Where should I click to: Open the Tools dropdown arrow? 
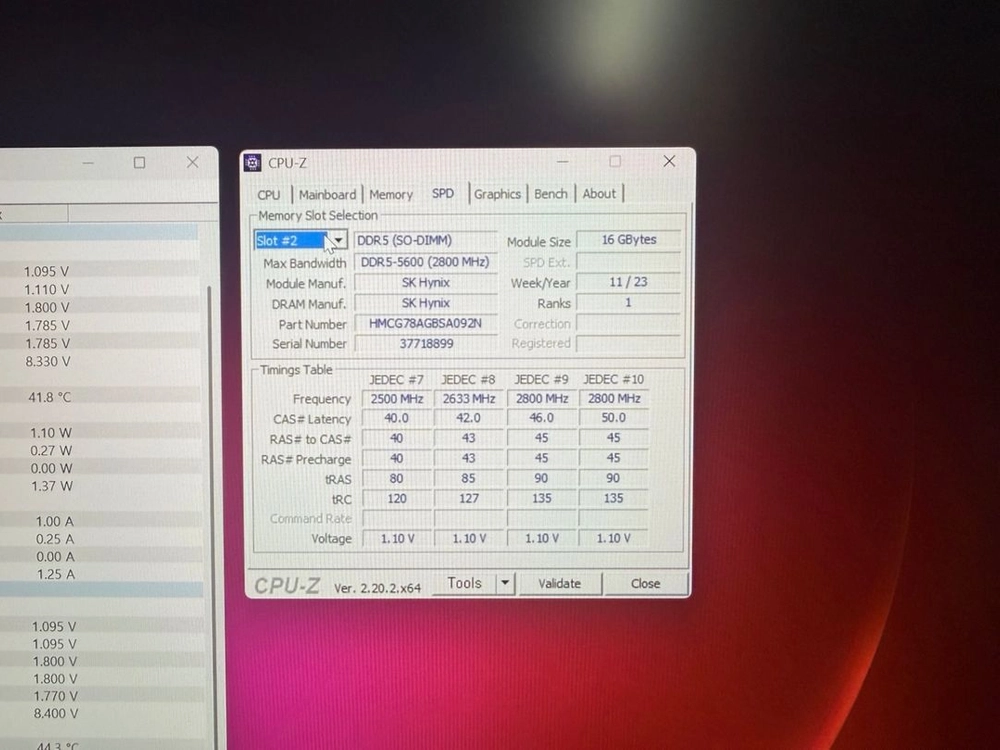point(505,583)
